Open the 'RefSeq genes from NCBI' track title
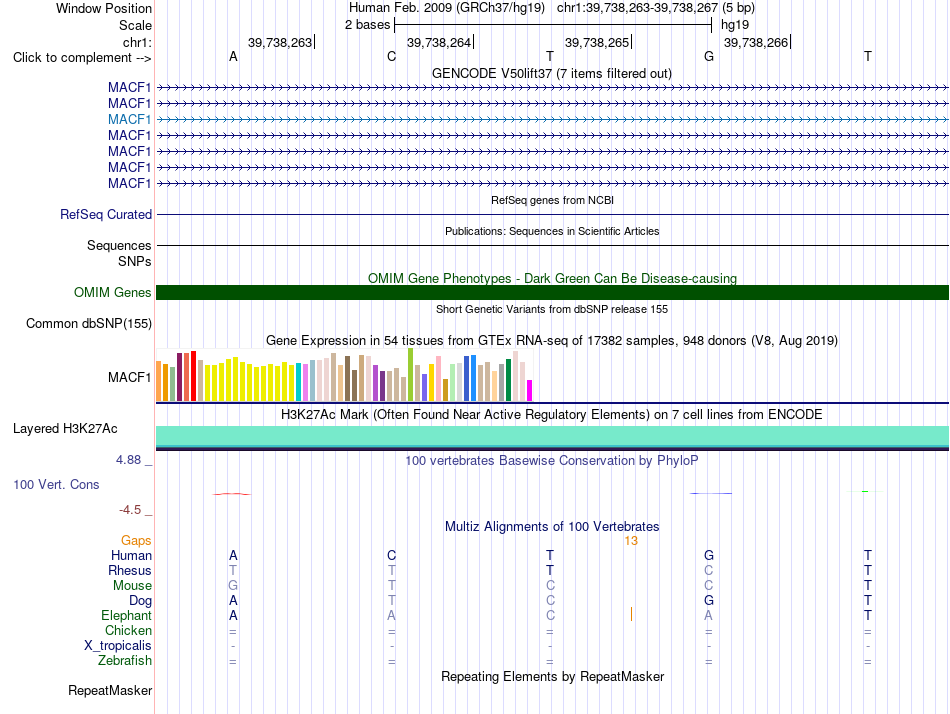The image size is (950, 714). click(553, 200)
